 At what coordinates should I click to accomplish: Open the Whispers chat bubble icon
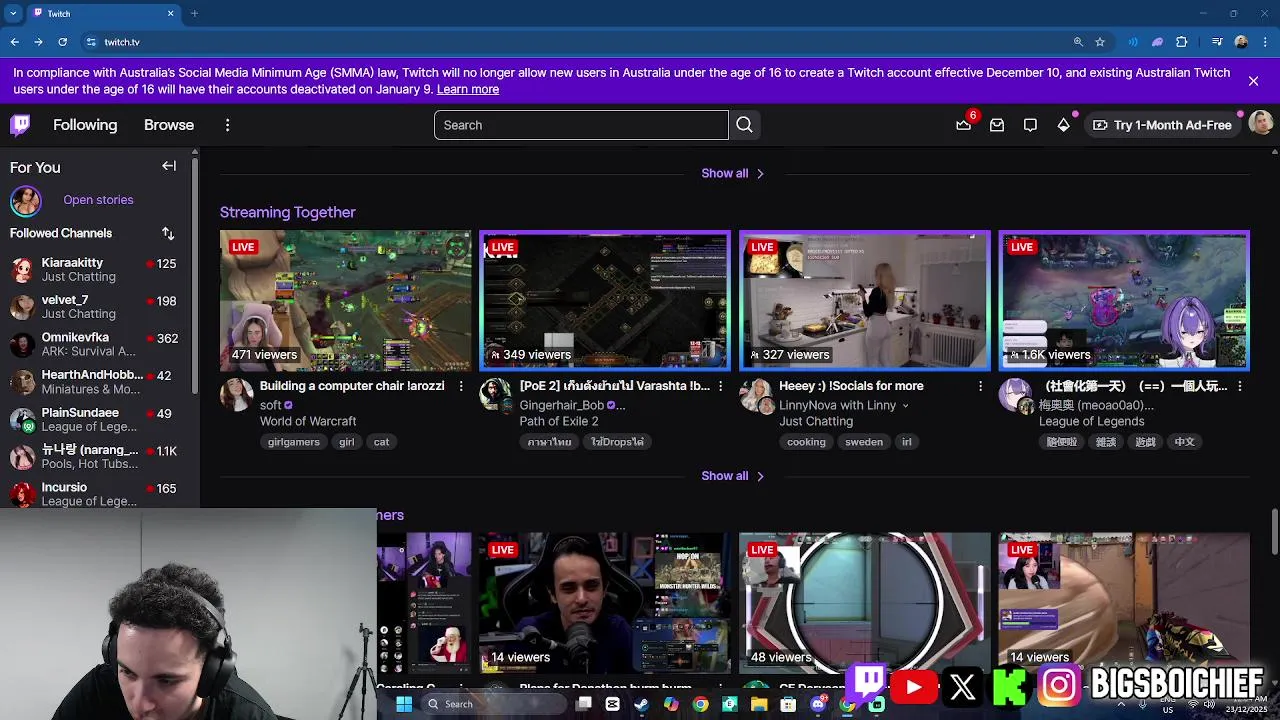tap(1030, 125)
